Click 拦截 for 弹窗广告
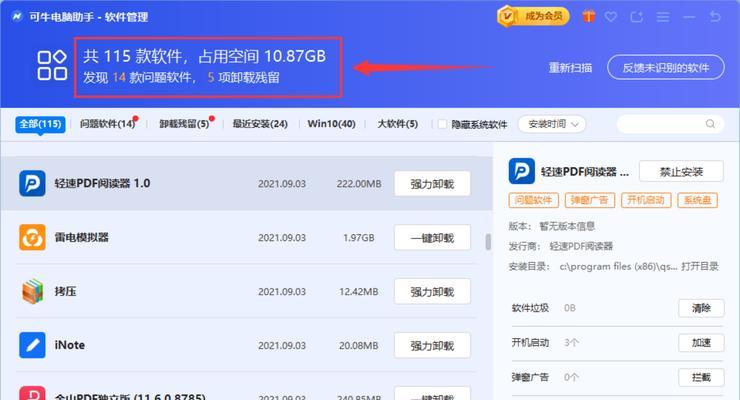Viewport: 740px width, 400px height. (701, 377)
